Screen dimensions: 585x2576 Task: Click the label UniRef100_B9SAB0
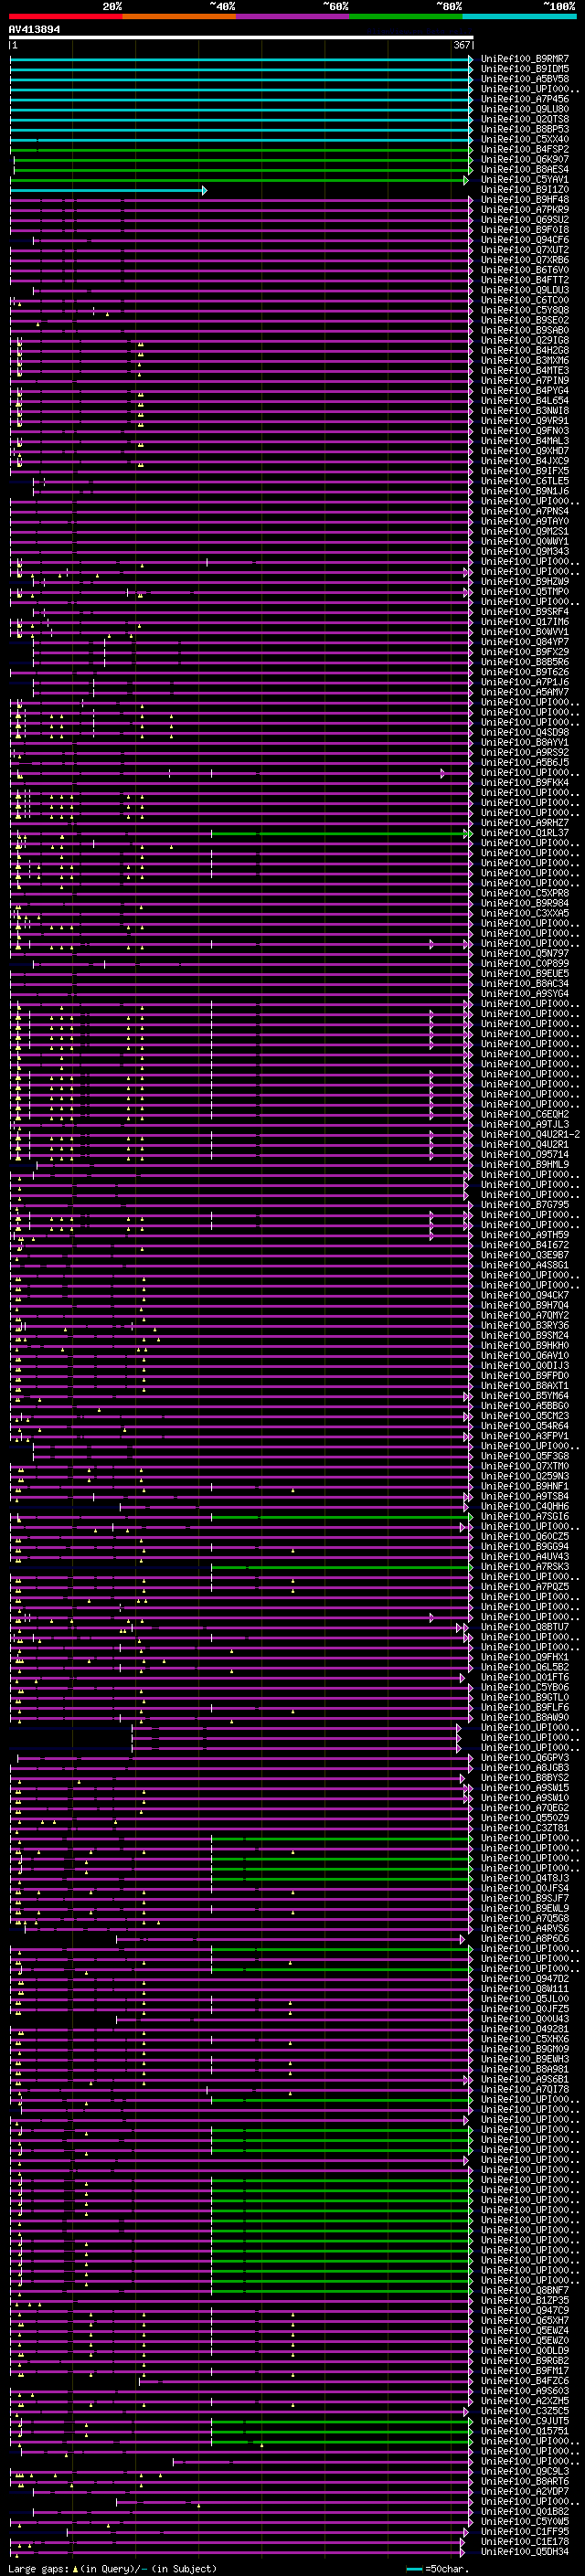[x=525, y=331]
